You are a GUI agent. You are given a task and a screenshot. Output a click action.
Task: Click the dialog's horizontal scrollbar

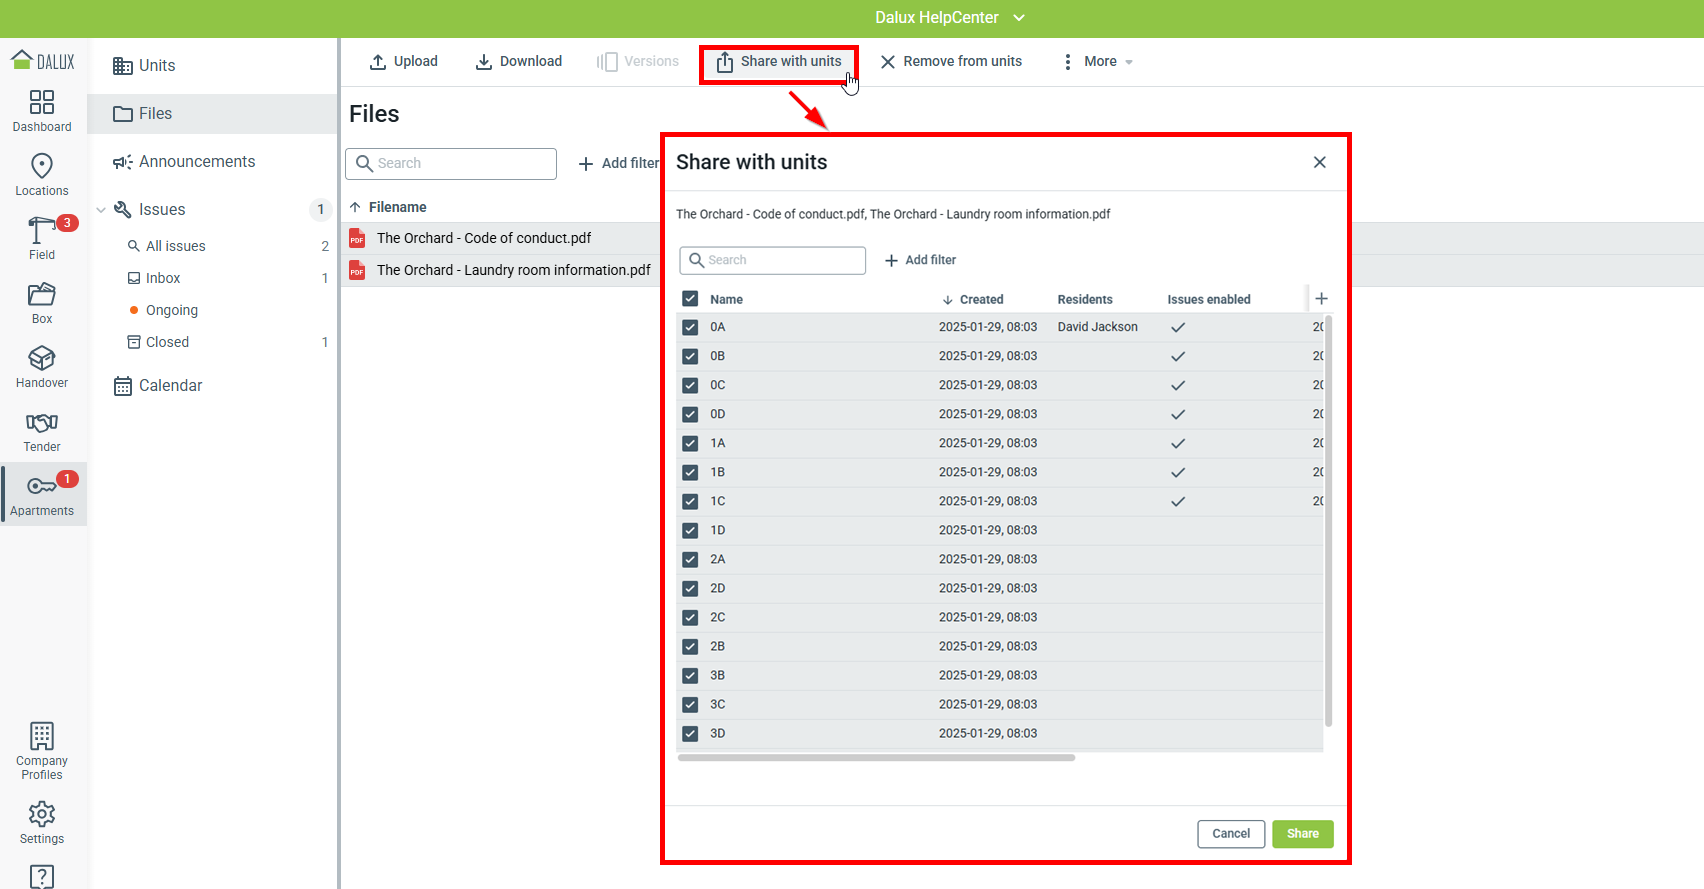pyautogui.click(x=876, y=758)
